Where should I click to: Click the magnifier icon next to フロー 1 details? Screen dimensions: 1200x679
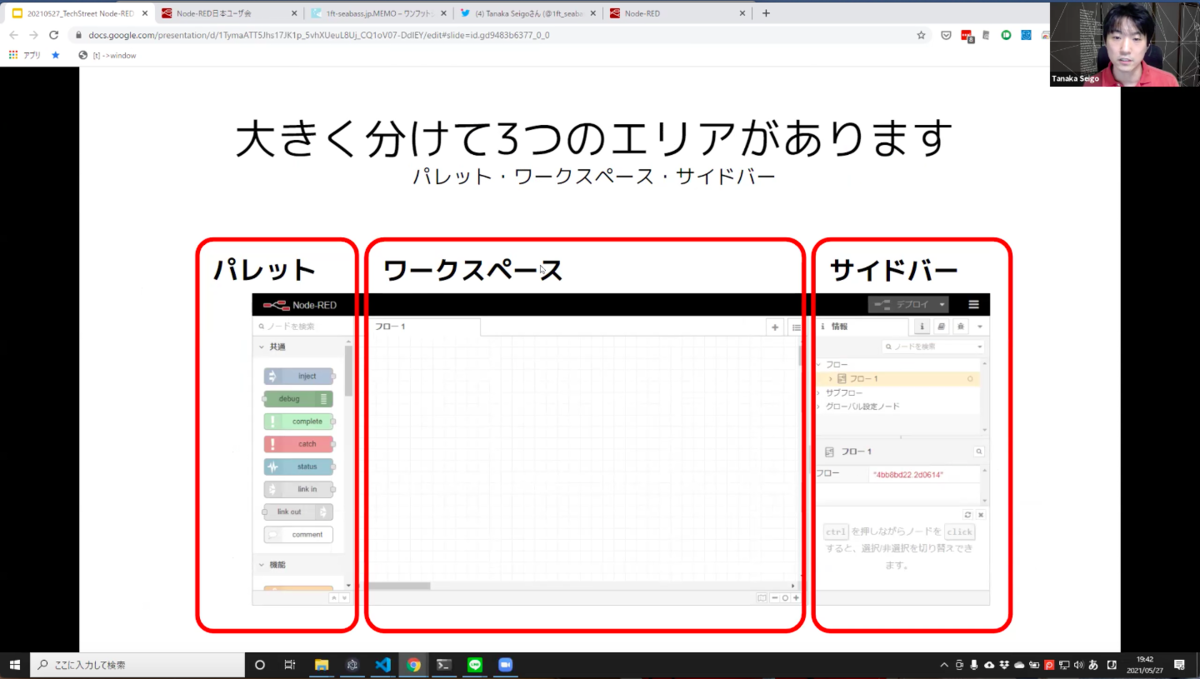(x=979, y=452)
